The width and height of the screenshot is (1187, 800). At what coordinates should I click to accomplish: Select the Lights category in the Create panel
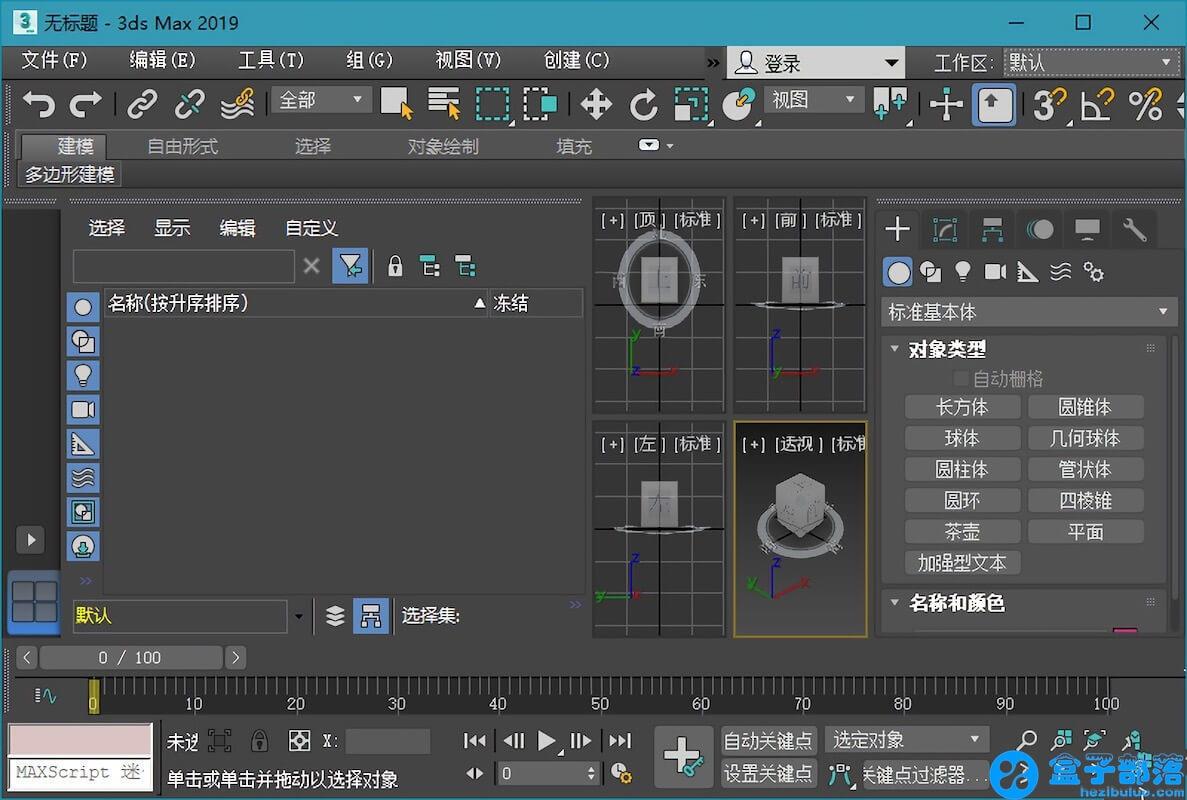(x=963, y=272)
